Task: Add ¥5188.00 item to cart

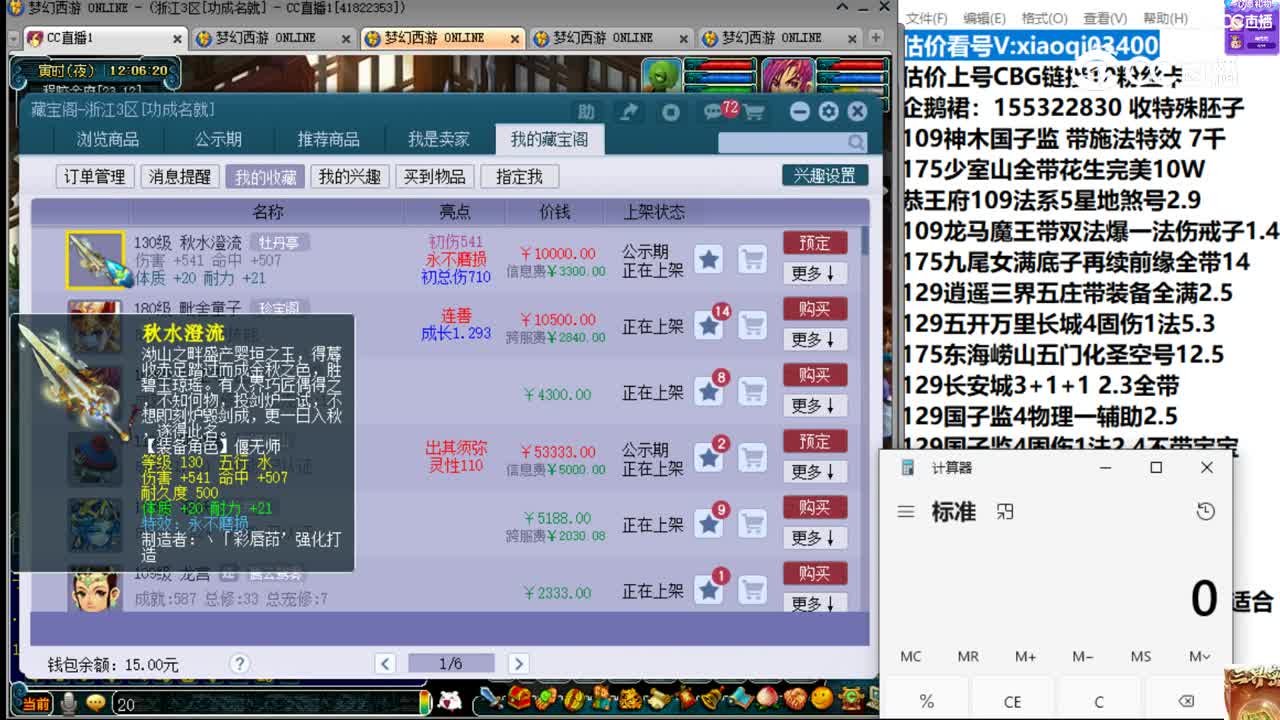Action: click(752, 524)
